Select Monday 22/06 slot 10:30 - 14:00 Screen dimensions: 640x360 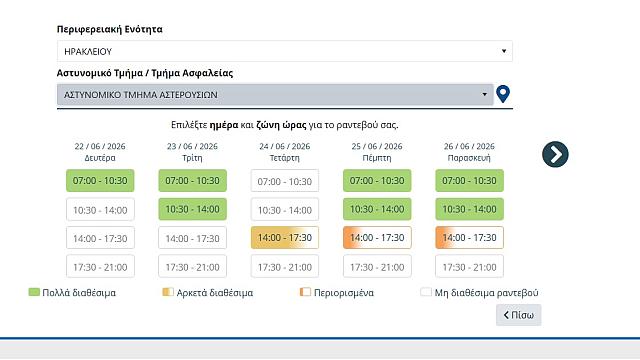[x=100, y=209]
